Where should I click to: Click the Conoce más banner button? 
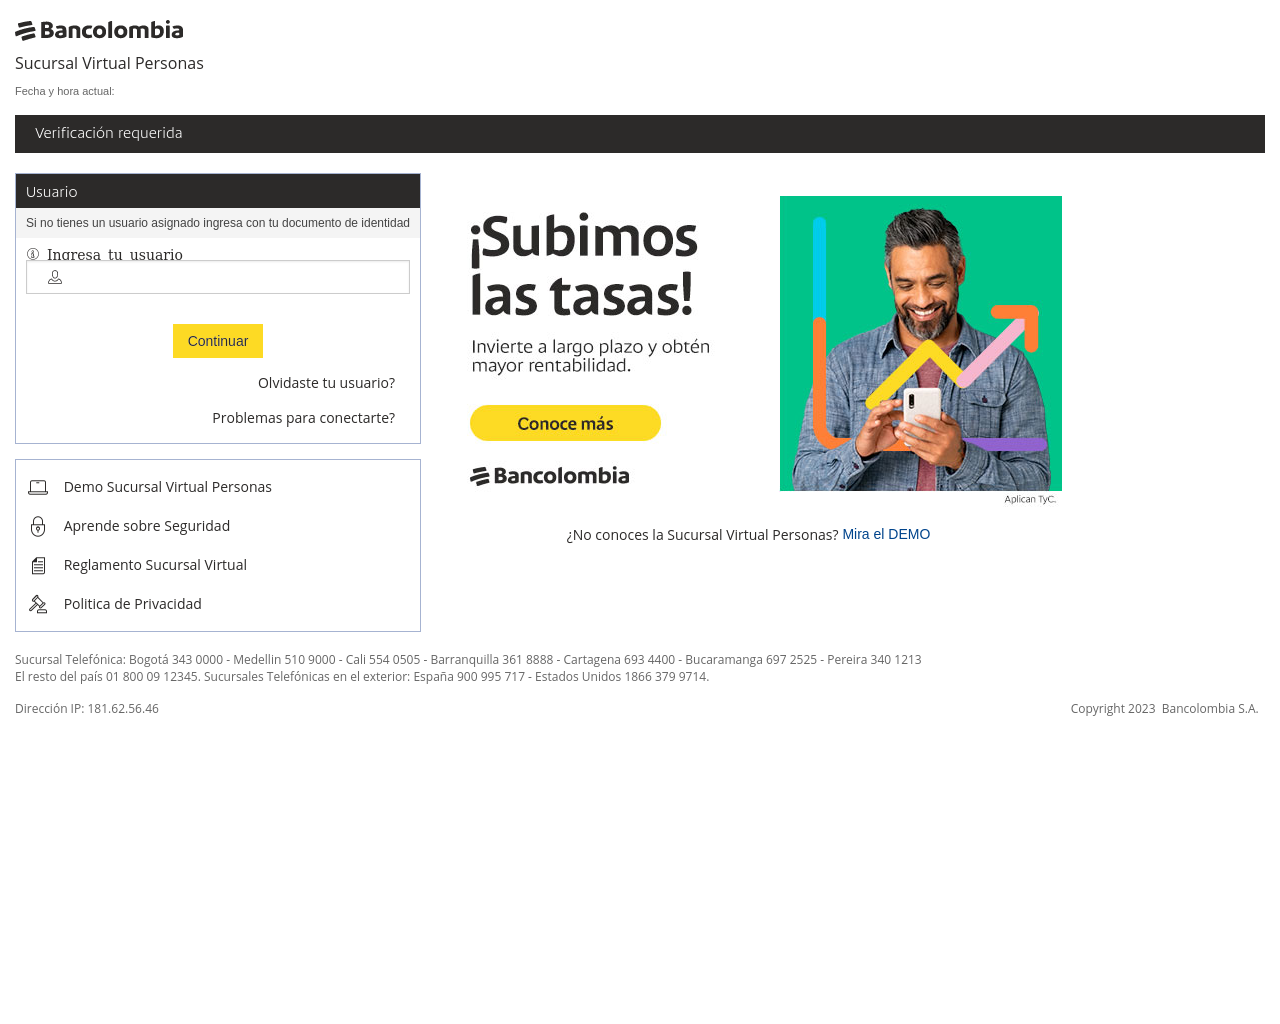point(565,423)
